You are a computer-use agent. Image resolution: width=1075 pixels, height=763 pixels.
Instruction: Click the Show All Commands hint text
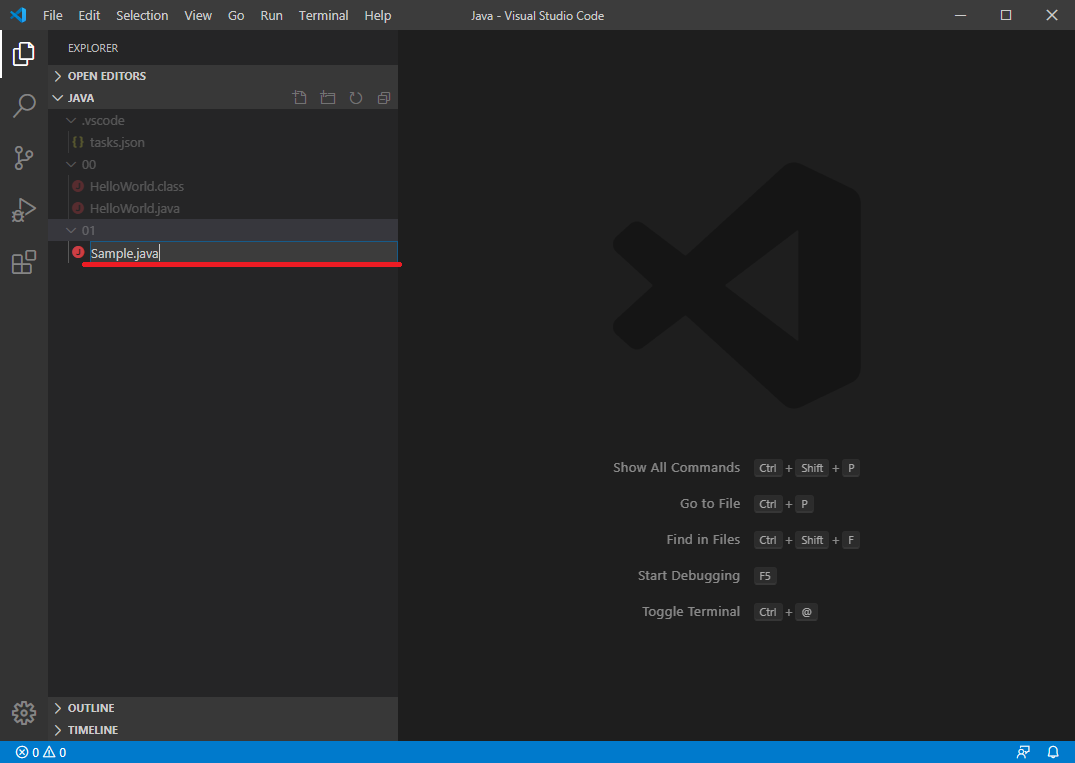(x=676, y=468)
